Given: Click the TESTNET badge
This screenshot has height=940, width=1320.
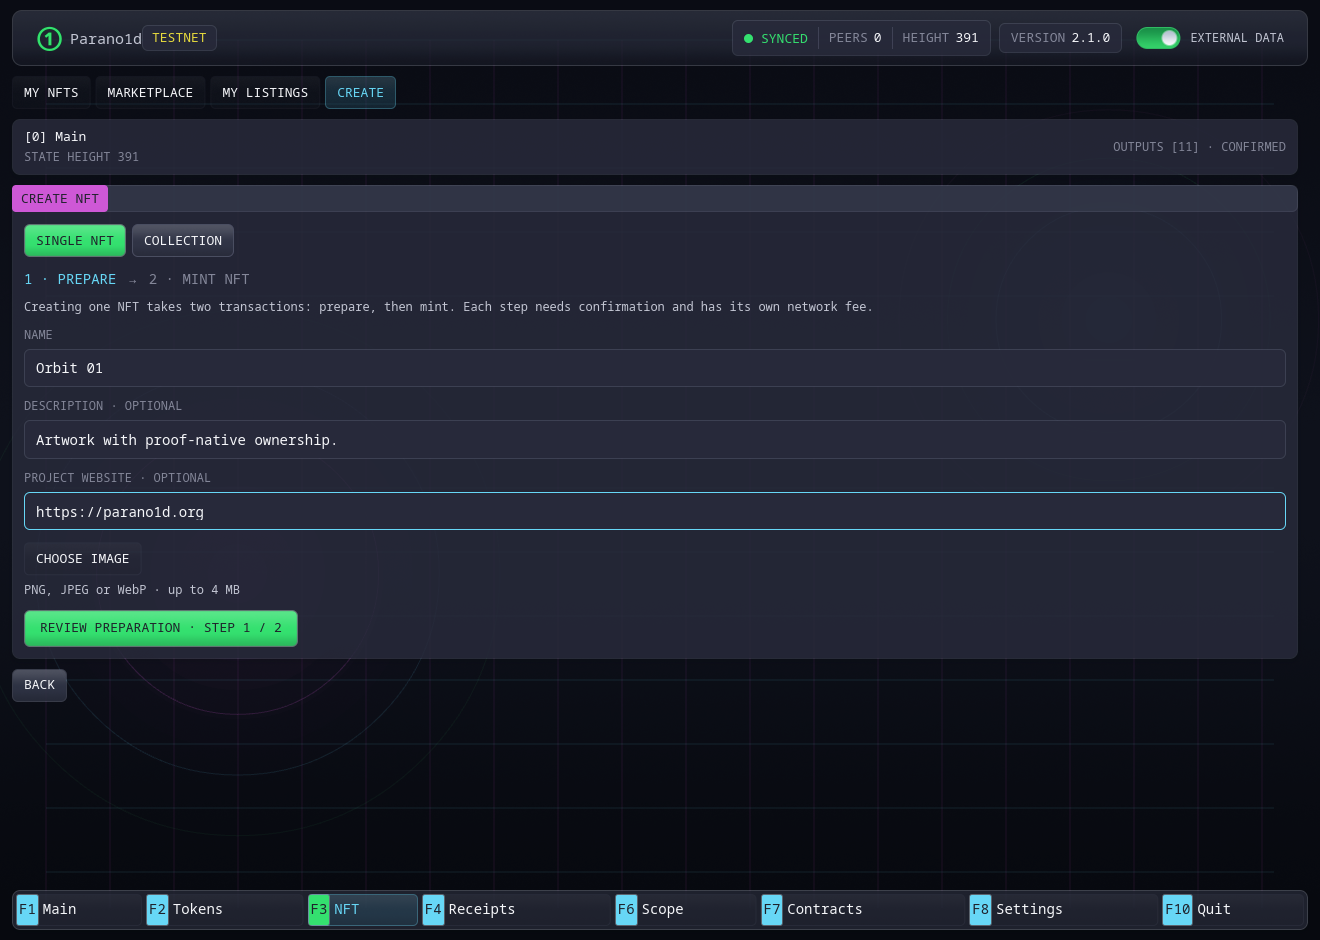Looking at the screenshot, I should point(179,38).
